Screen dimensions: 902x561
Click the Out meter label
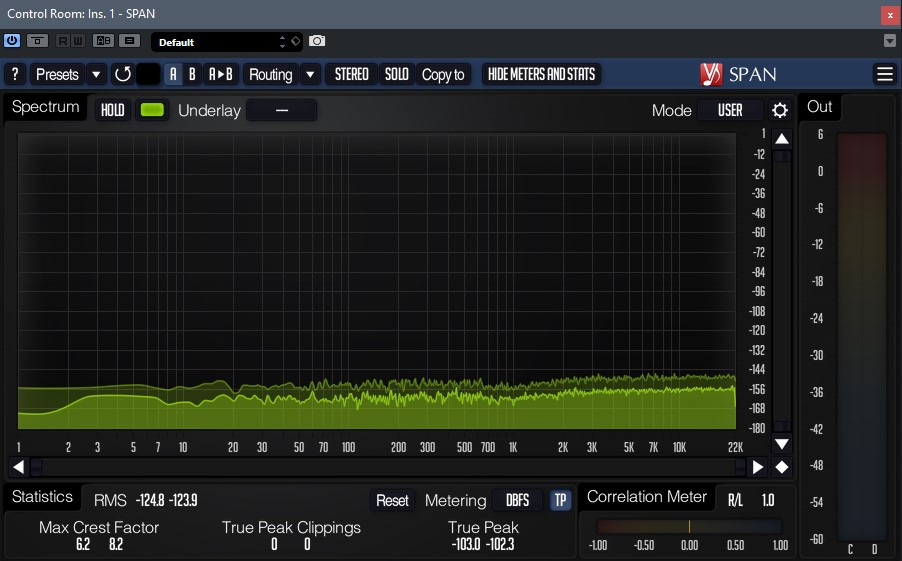819,106
